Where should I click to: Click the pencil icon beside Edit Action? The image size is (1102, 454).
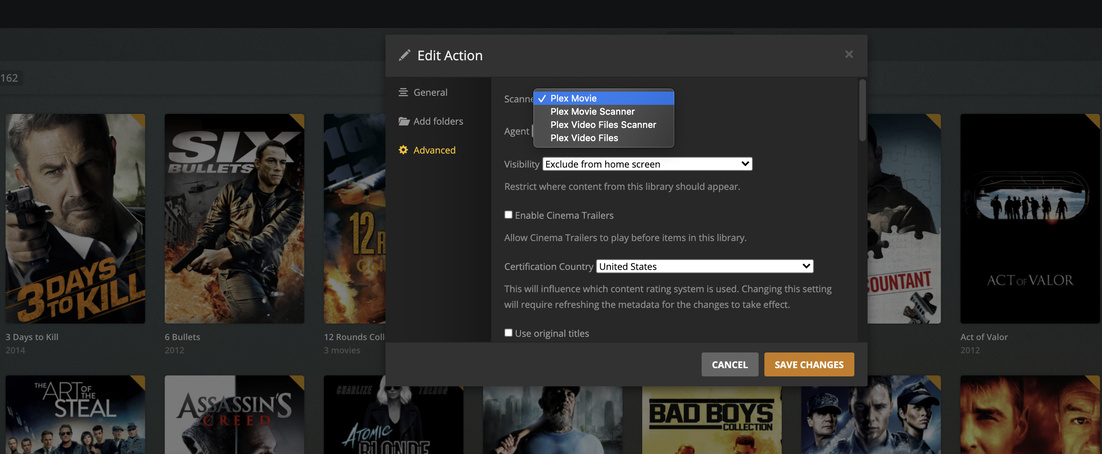404,56
